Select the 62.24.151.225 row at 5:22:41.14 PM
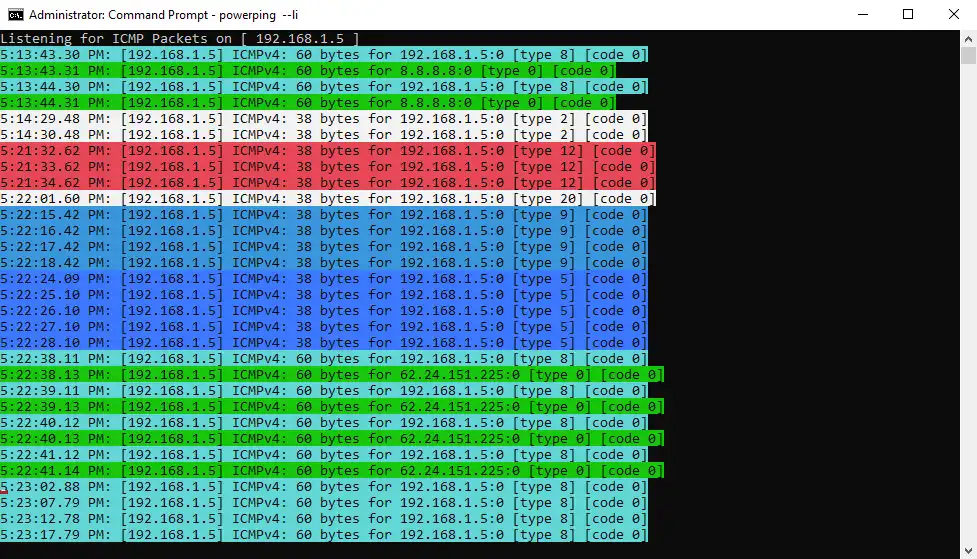This screenshot has height=559, width=977. pos(332,471)
